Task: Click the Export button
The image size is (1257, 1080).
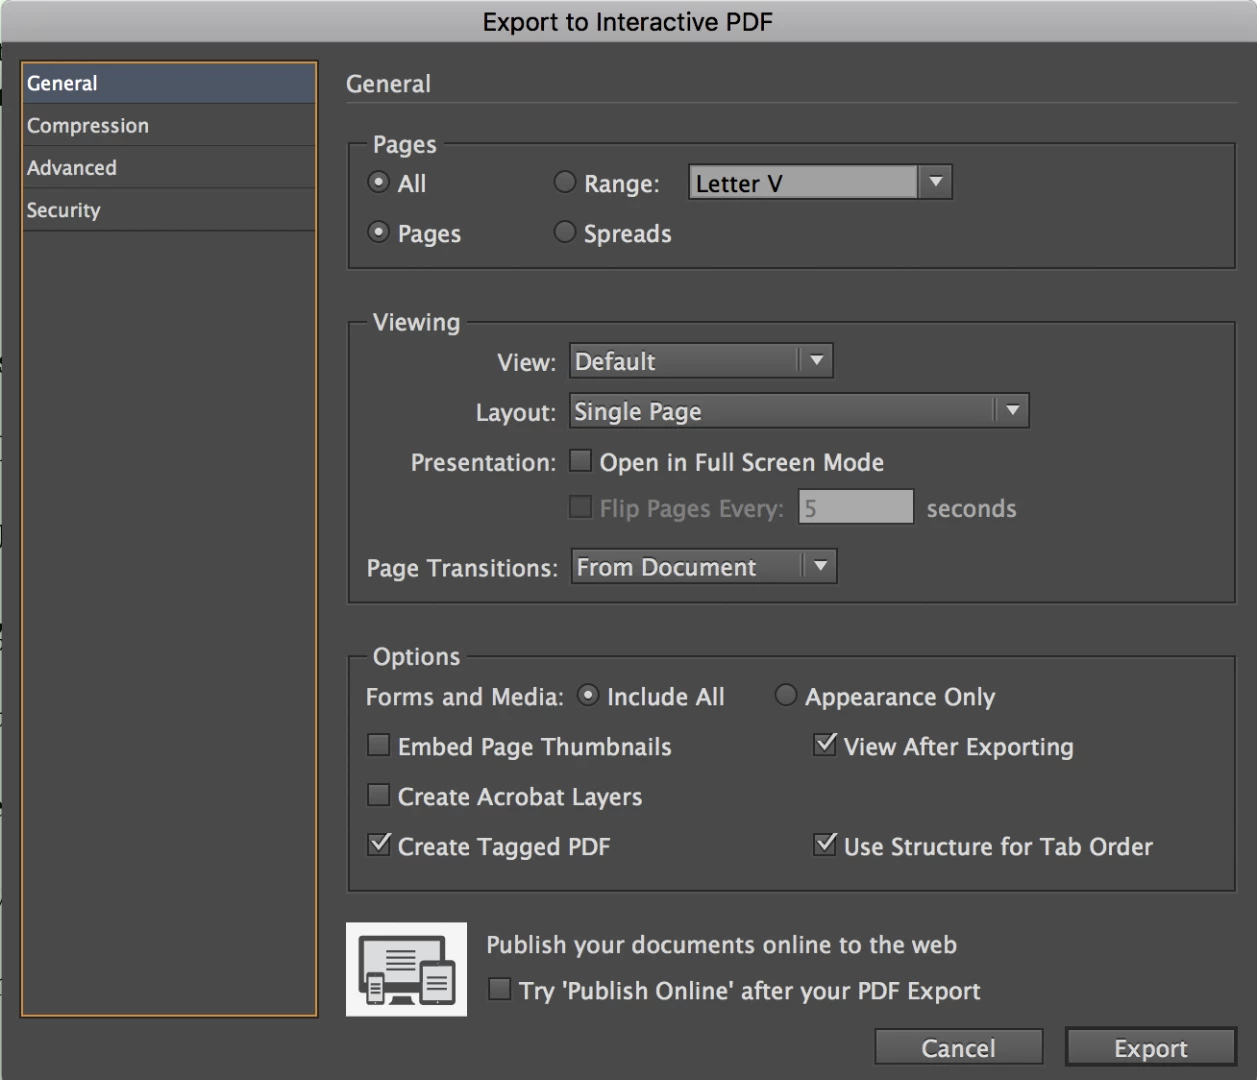Action: click(1151, 1048)
